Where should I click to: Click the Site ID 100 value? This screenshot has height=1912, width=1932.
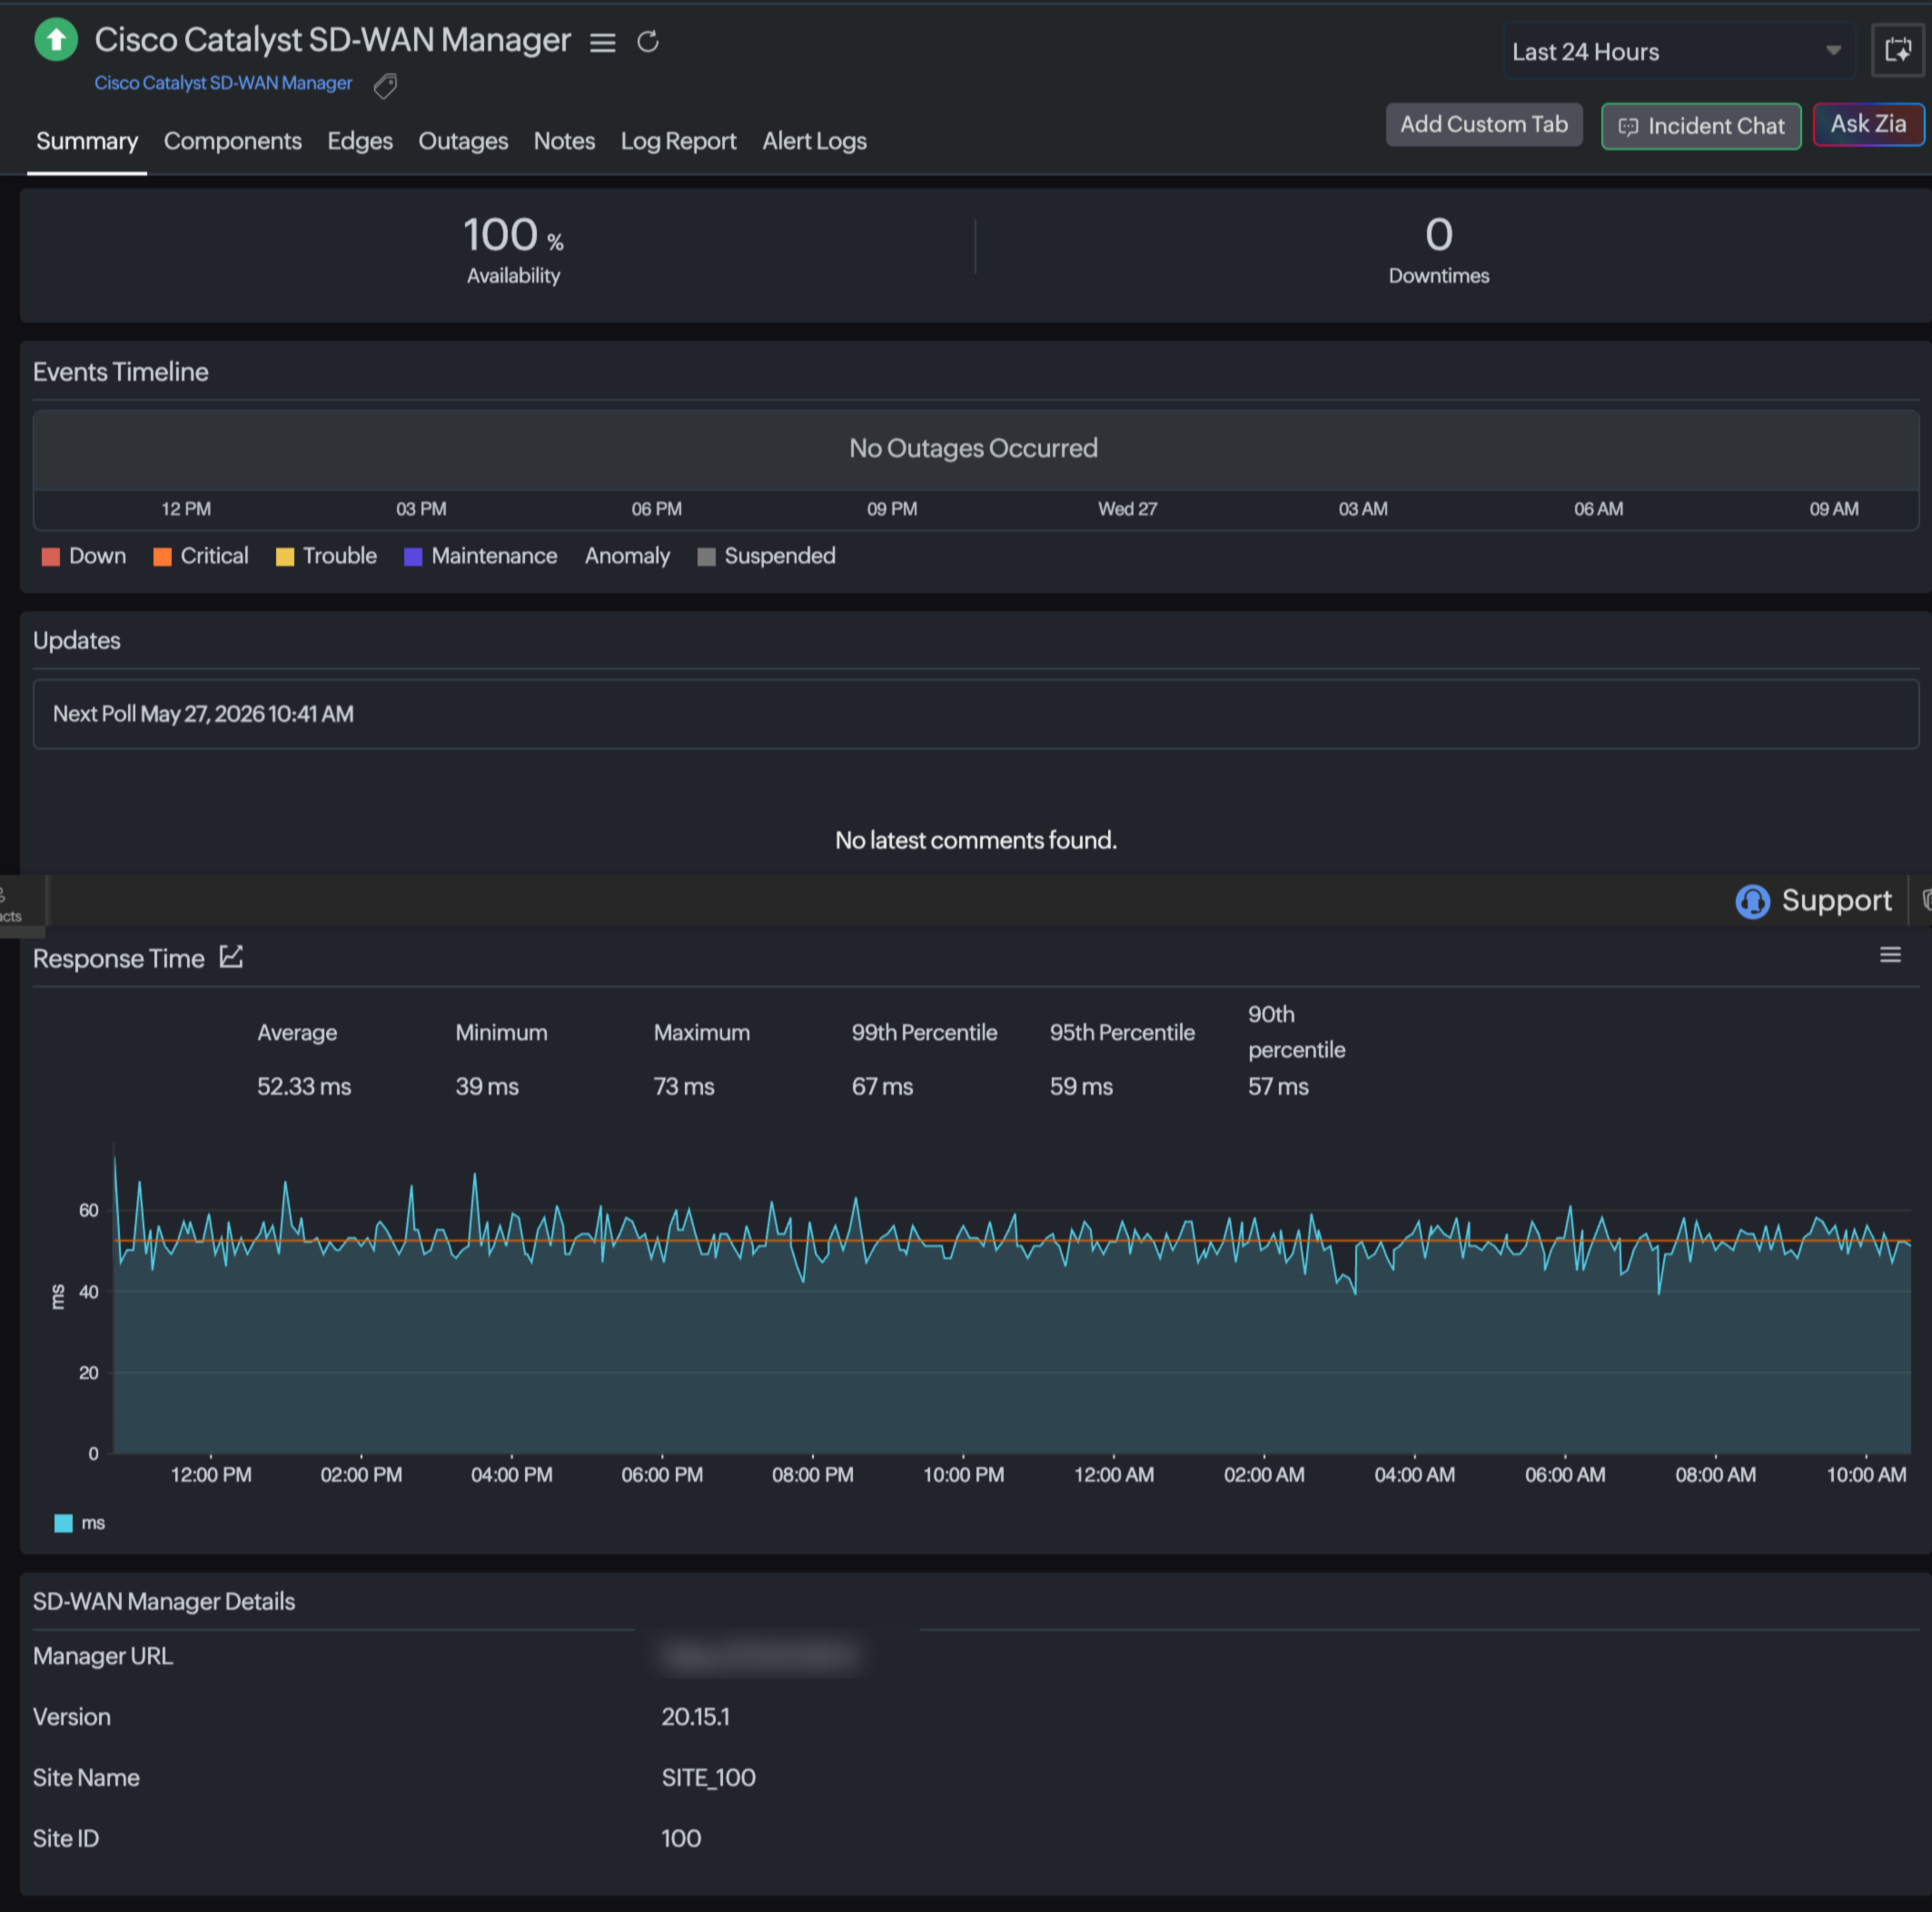coord(681,1838)
